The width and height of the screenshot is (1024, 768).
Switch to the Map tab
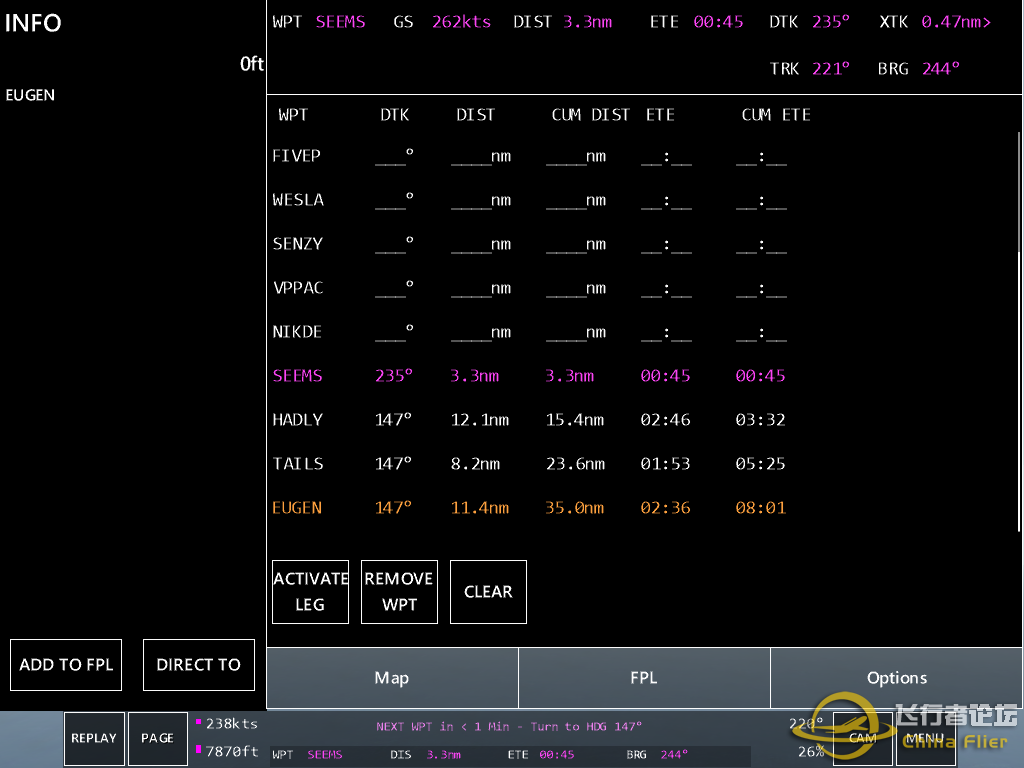pos(392,678)
